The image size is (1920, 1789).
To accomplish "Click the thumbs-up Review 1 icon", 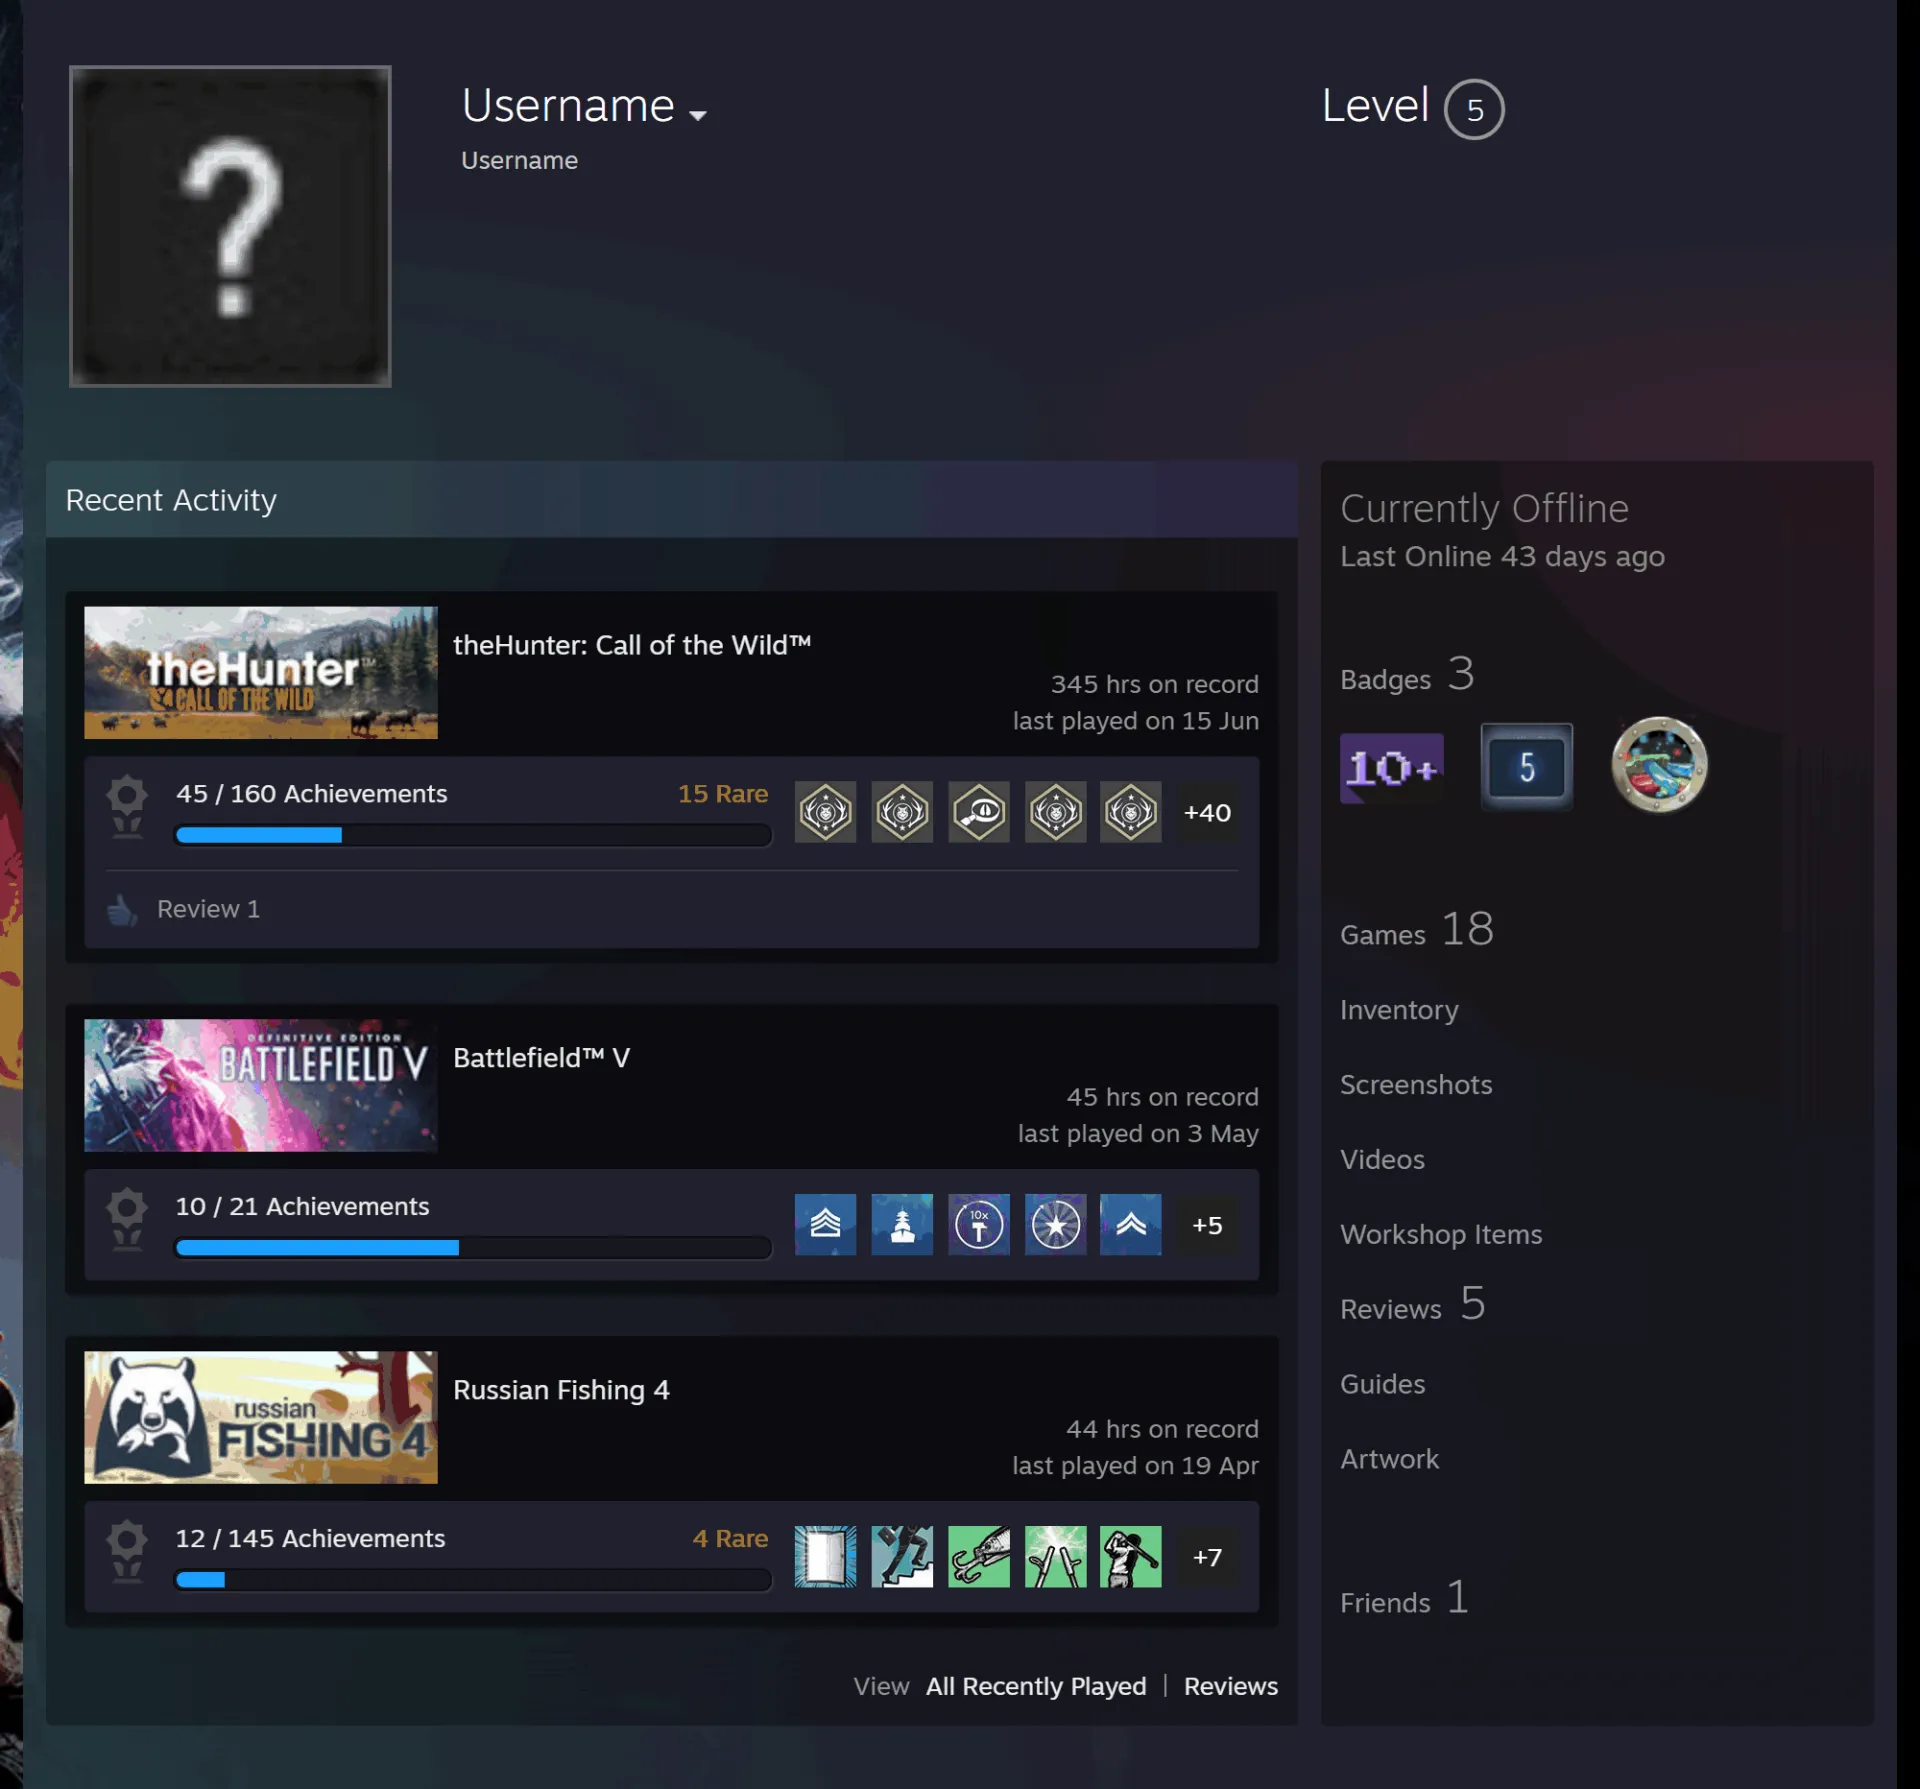I will (x=122, y=909).
